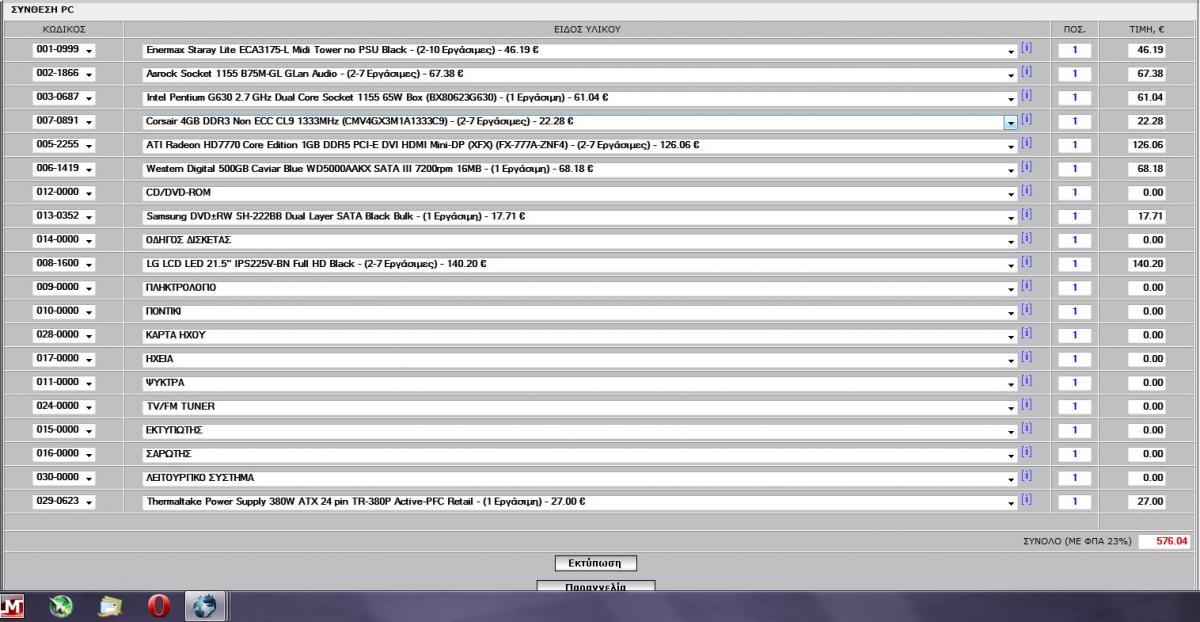This screenshot has width=1200, height=622.
Task: Open code dropdown showing 003-0687
Action: pyautogui.click(x=63, y=98)
